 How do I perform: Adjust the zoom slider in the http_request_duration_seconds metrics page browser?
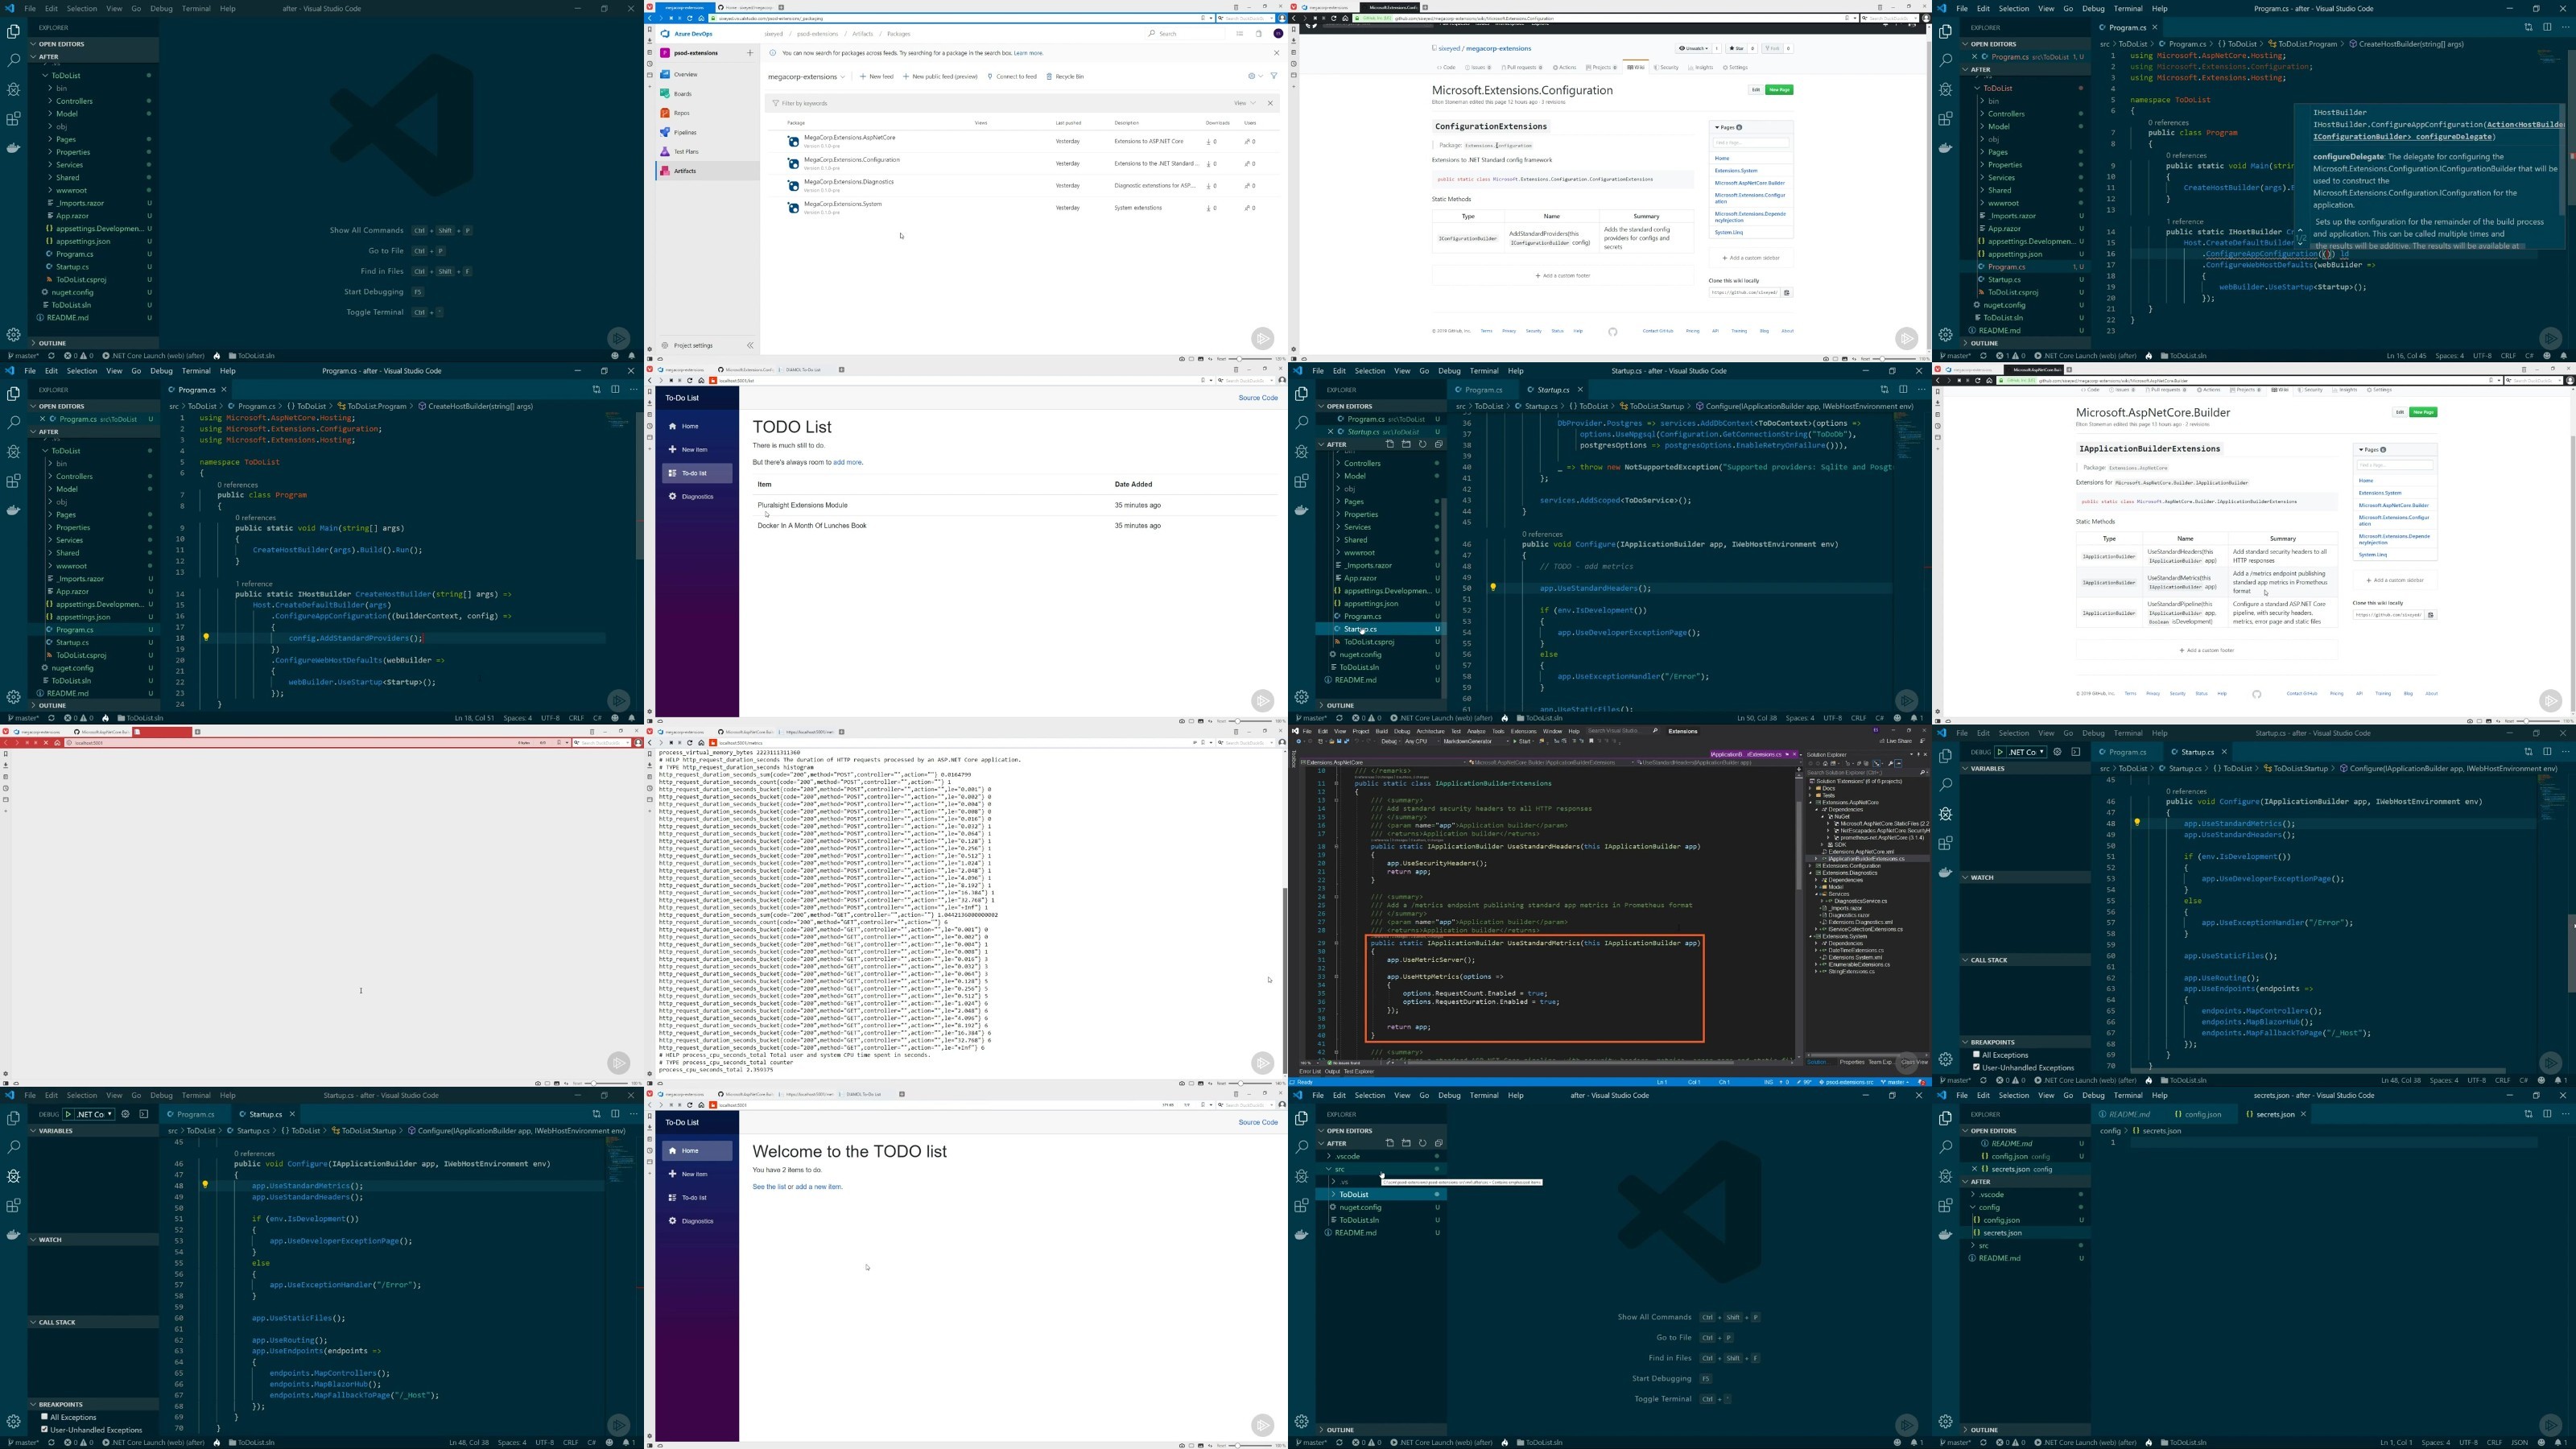(1249, 1083)
